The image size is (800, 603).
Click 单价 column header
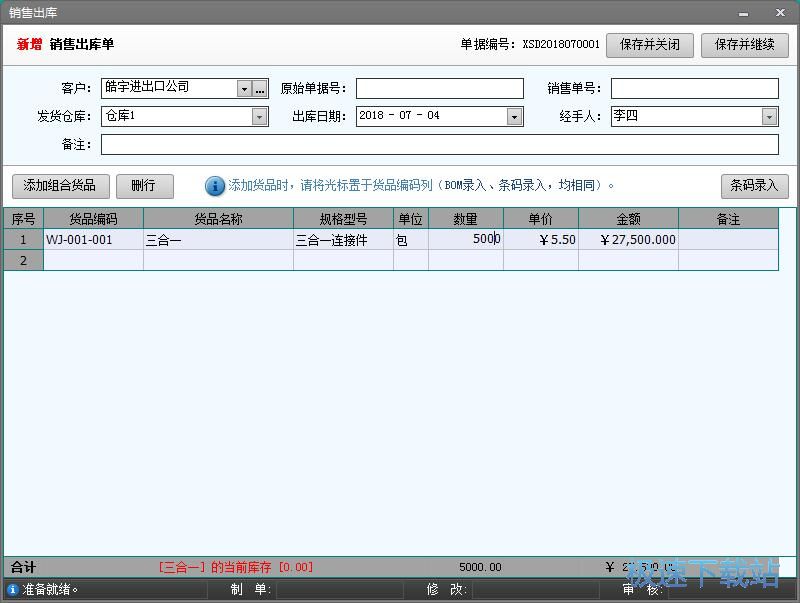pos(541,219)
